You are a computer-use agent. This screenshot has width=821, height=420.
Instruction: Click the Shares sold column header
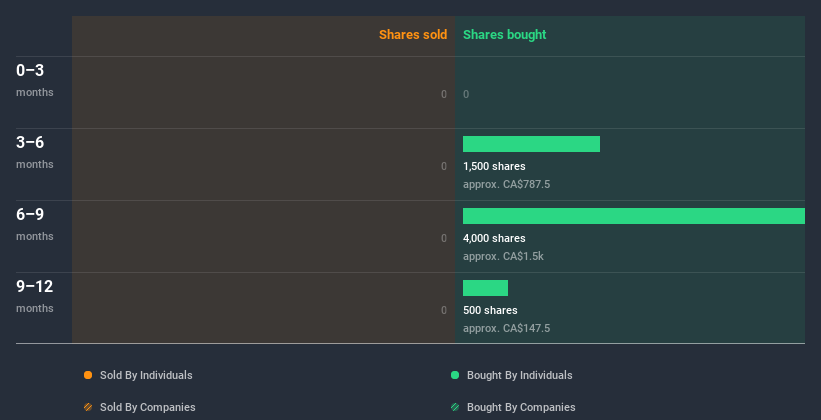tap(413, 35)
